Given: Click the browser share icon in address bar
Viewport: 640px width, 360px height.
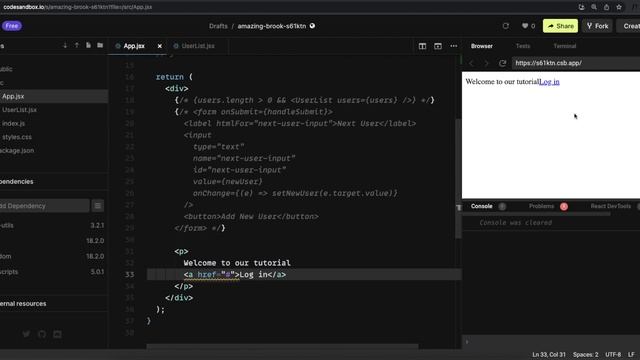Looking at the screenshot, I should (x=607, y=7).
